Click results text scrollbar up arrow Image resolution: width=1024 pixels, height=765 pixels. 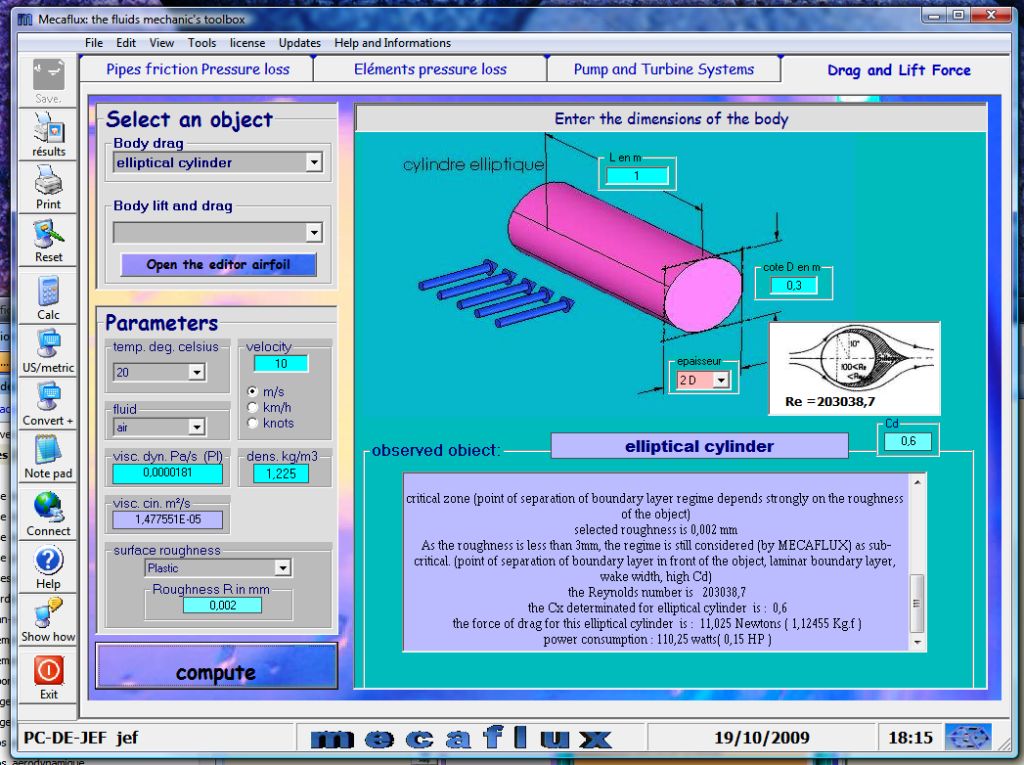[917, 482]
